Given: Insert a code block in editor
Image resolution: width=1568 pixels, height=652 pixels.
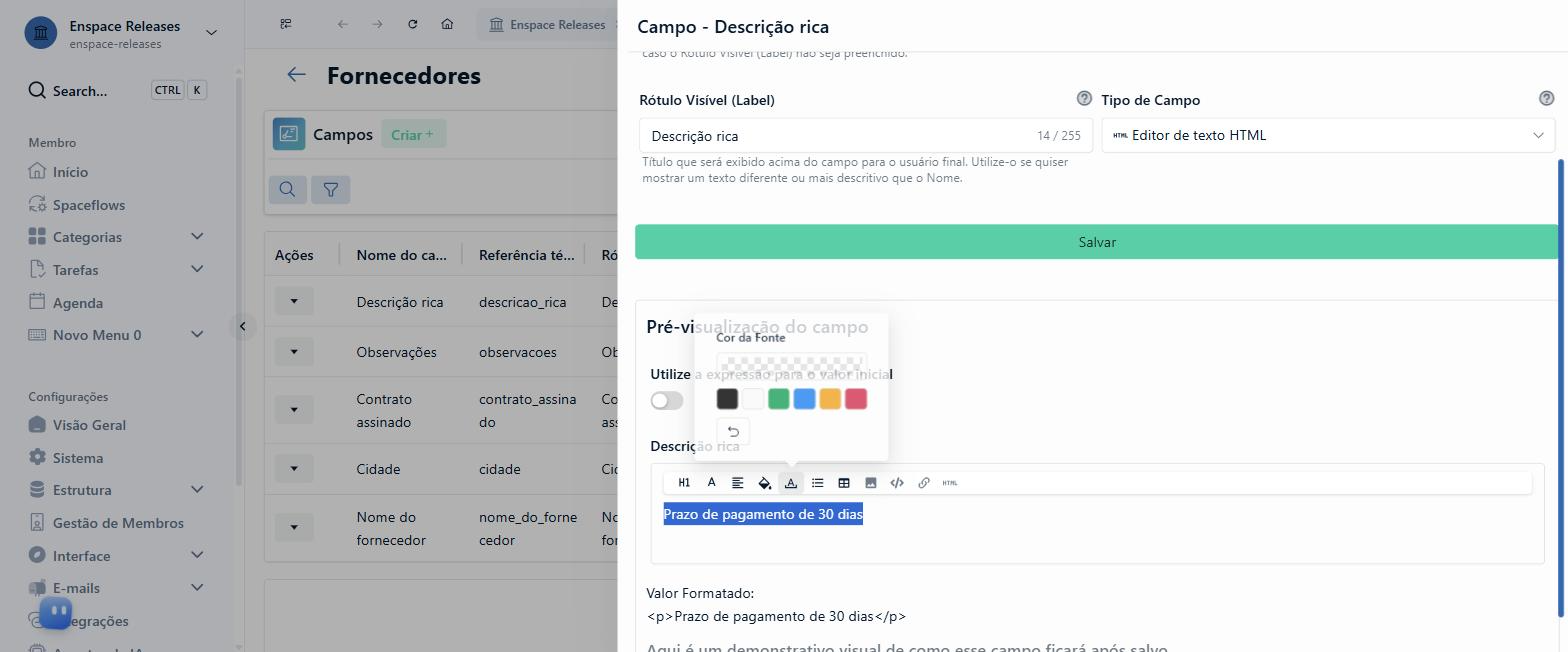Looking at the screenshot, I should pyautogui.click(x=897, y=483).
